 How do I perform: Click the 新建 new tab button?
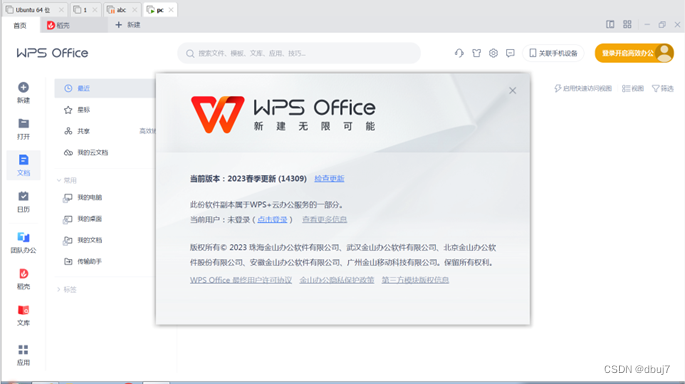(x=128, y=25)
